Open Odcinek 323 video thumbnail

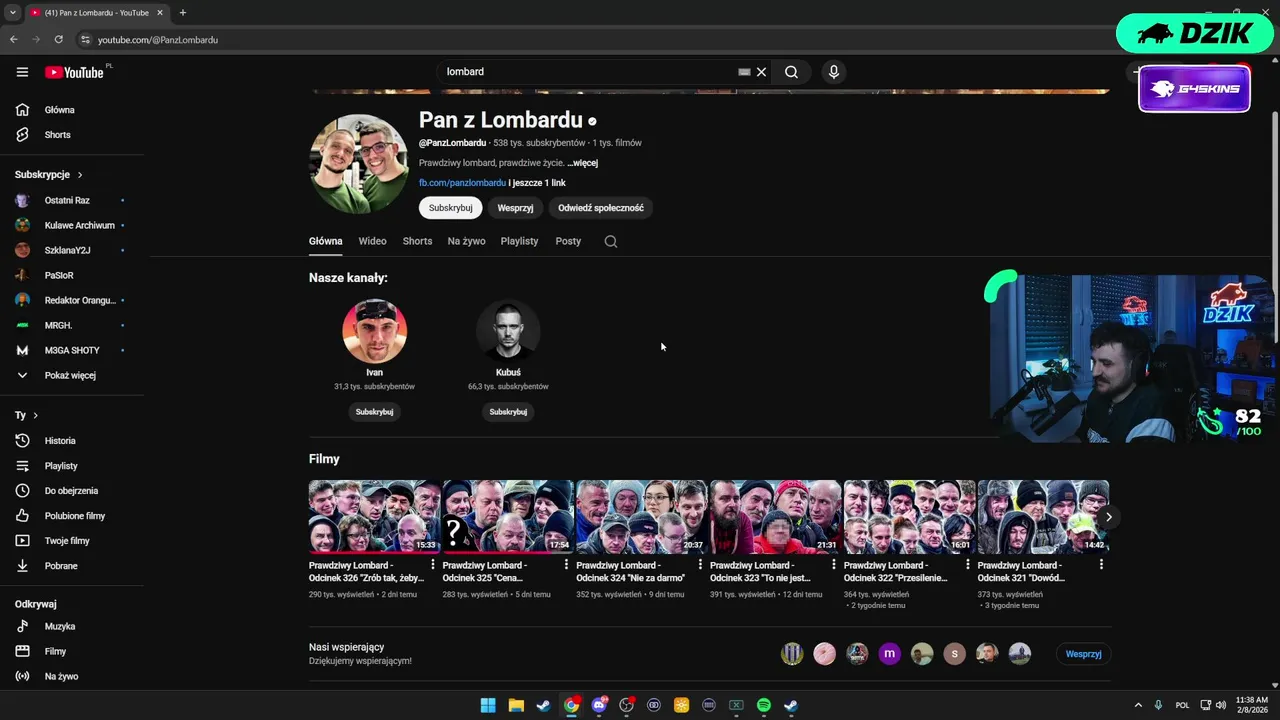[775, 517]
